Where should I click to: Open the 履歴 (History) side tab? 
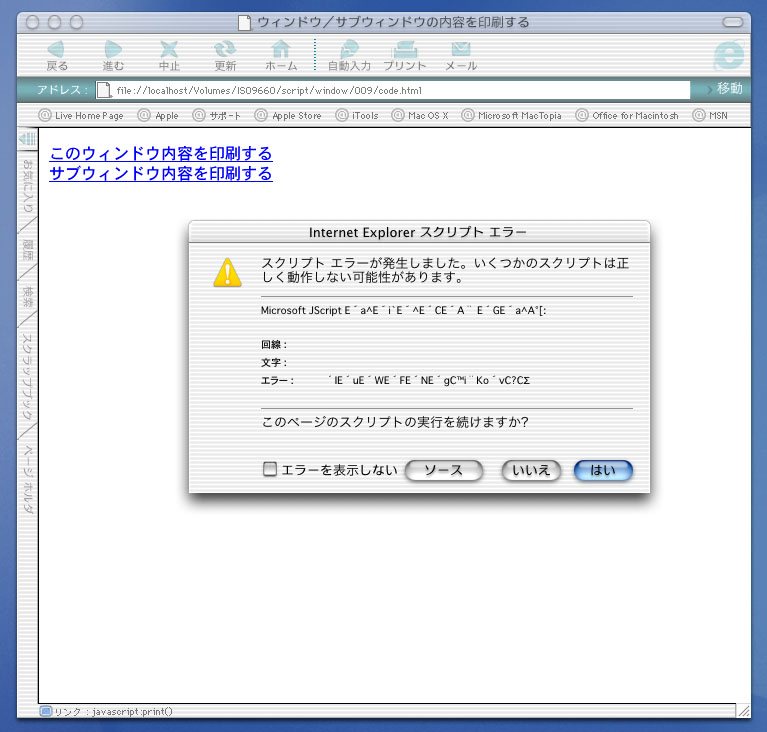click(x=28, y=250)
